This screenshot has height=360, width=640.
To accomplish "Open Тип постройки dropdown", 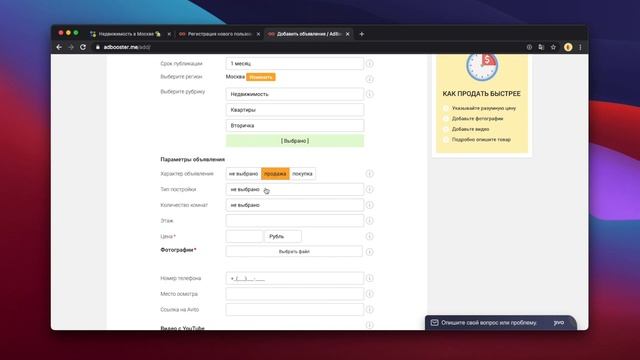I will pos(295,189).
